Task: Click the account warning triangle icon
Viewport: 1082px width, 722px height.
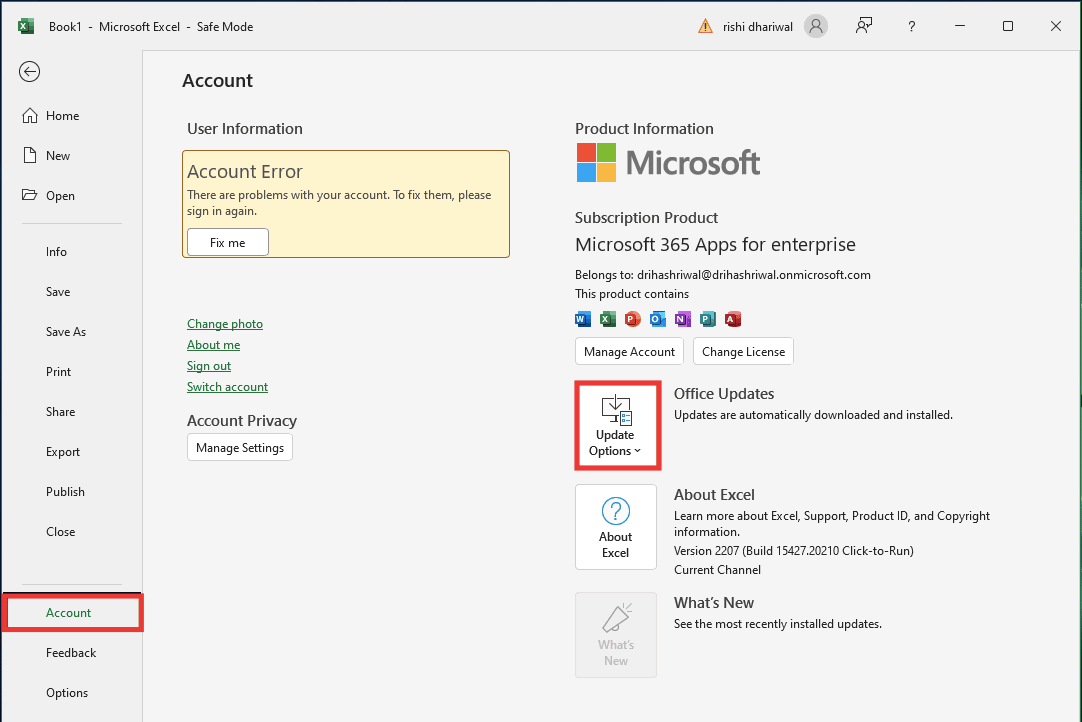Action: coord(706,27)
